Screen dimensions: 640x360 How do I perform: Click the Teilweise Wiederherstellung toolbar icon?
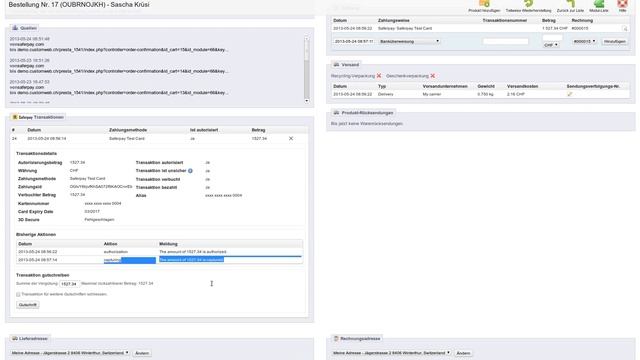[x=528, y=4]
